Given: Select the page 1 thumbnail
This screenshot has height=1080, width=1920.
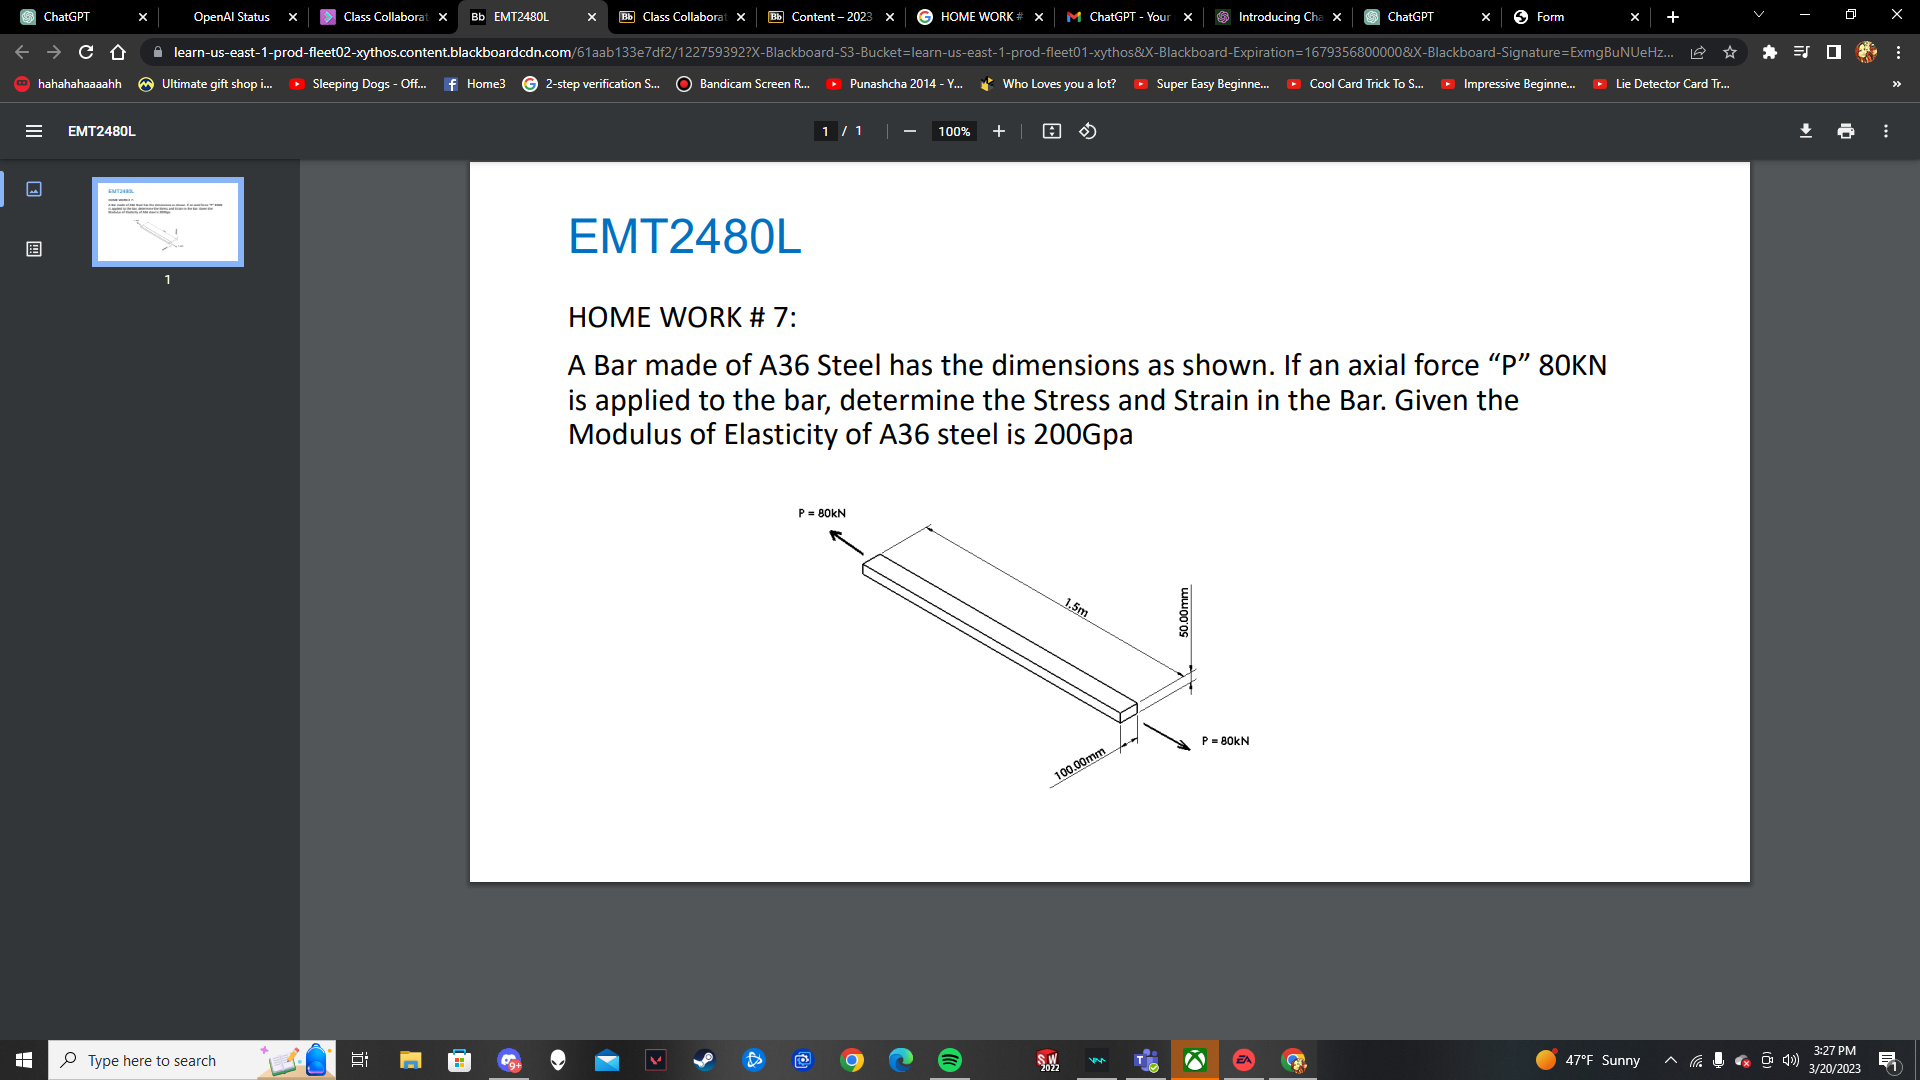Looking at the screenshot, I should click(x=167, y=222).
